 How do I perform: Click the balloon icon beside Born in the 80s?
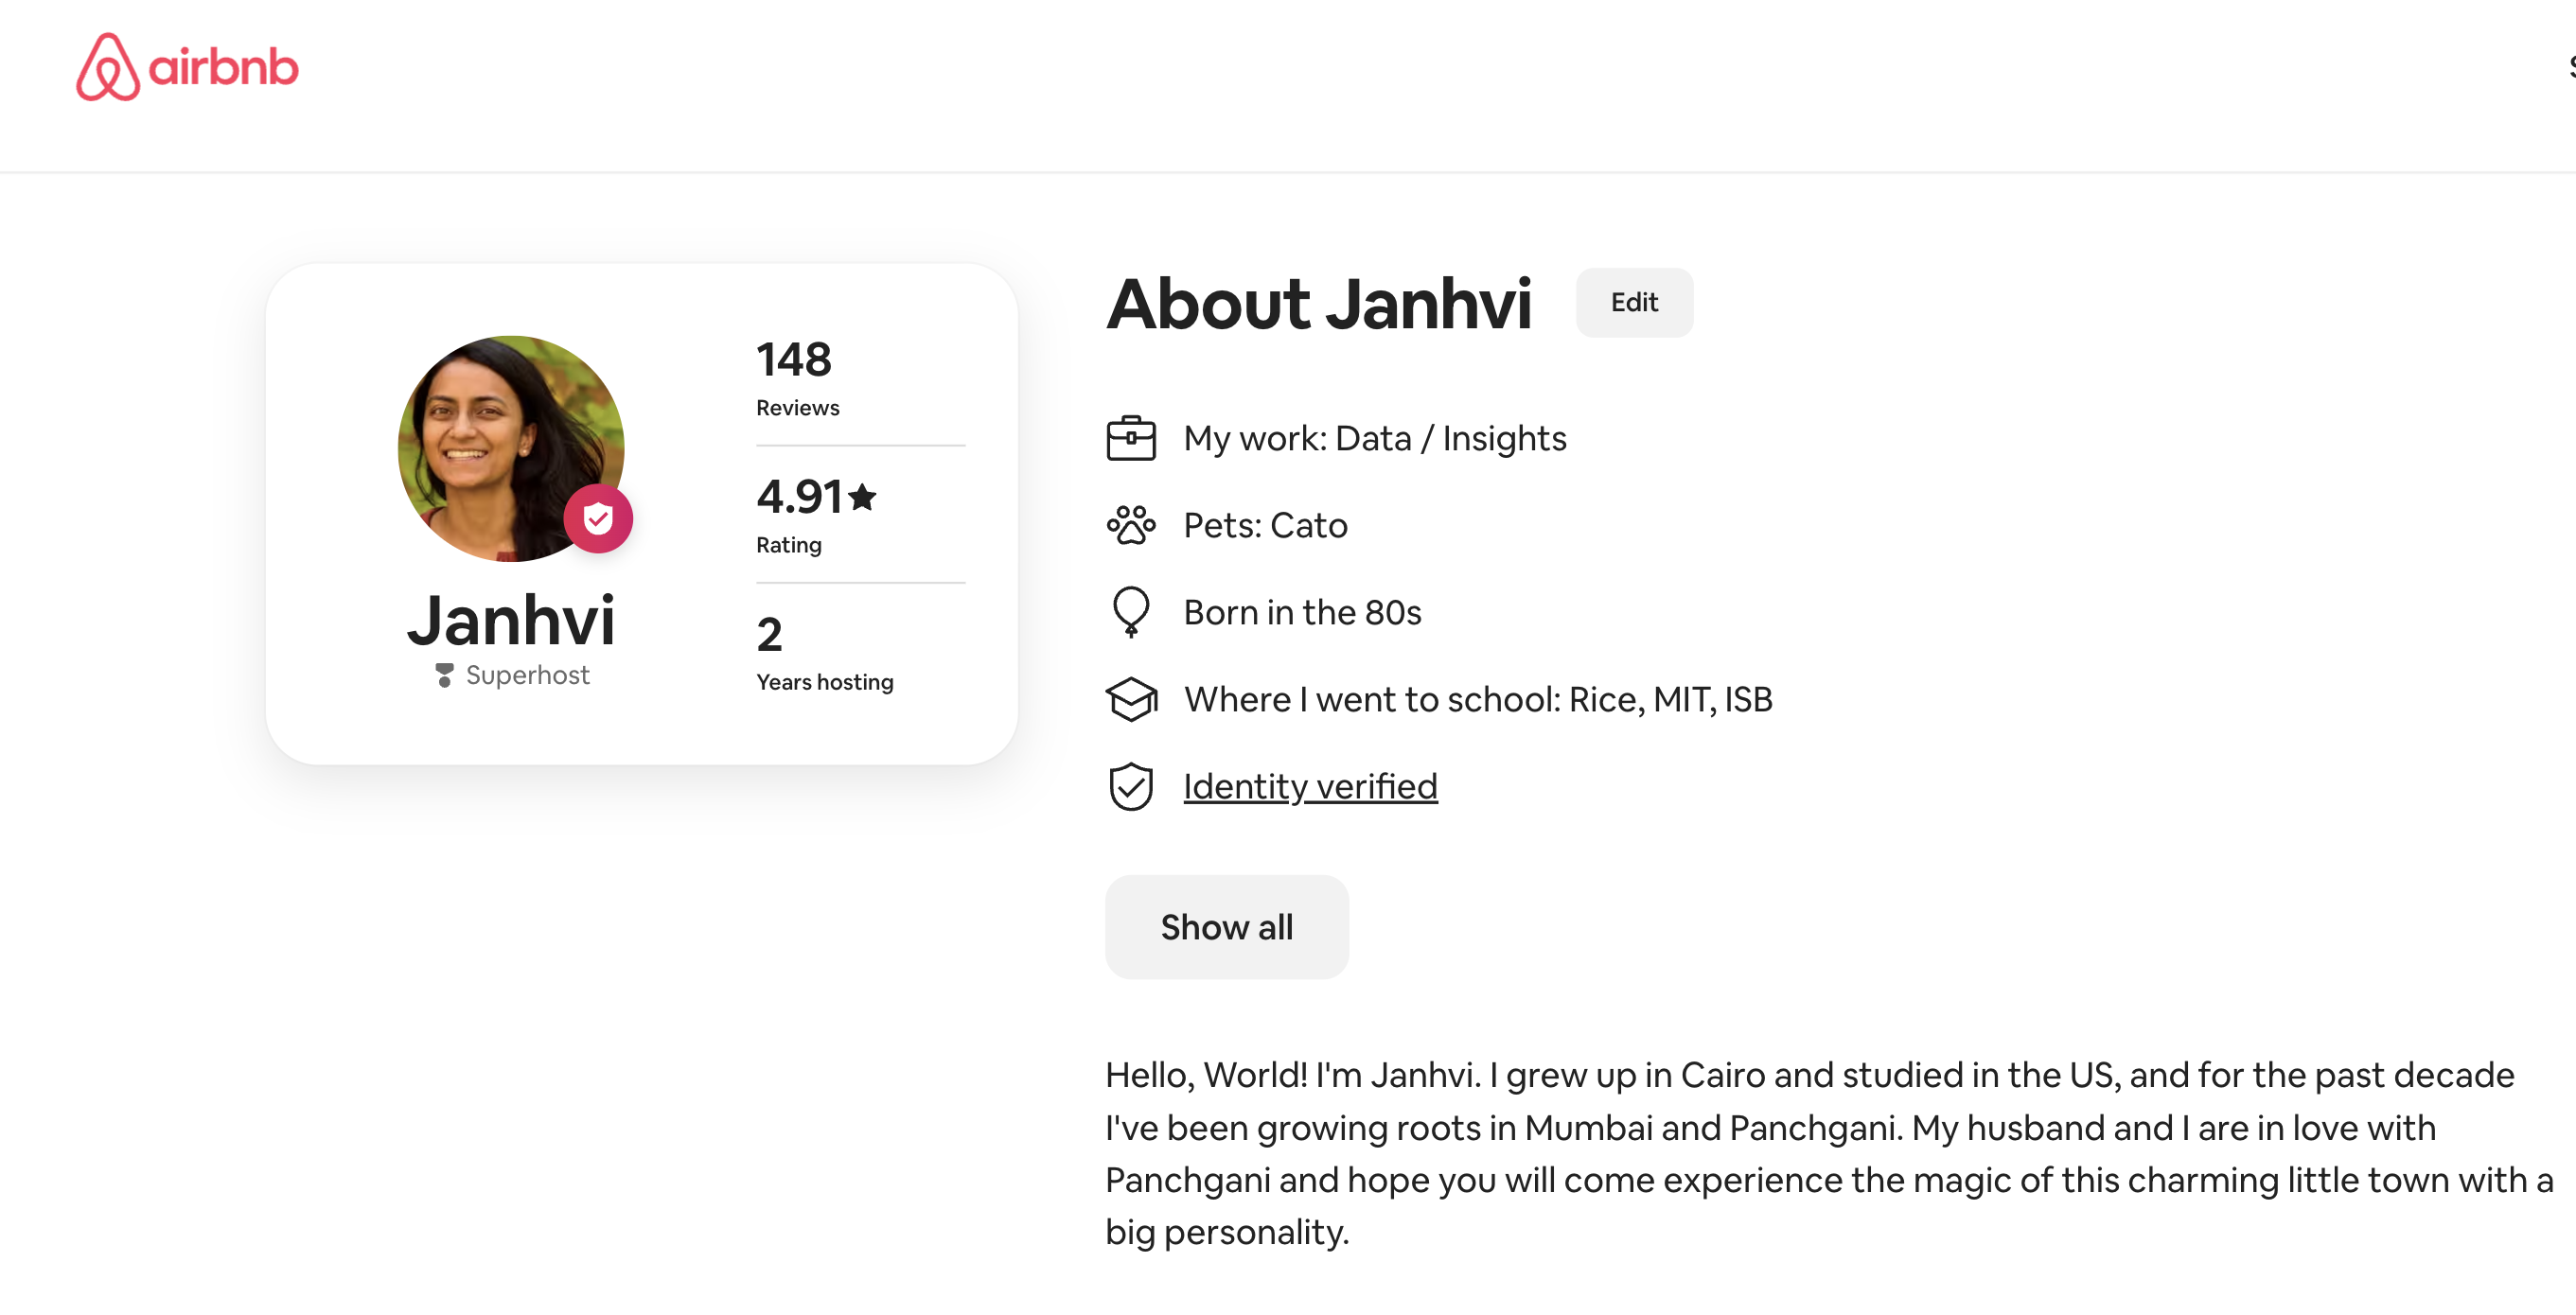point(1131,611)
